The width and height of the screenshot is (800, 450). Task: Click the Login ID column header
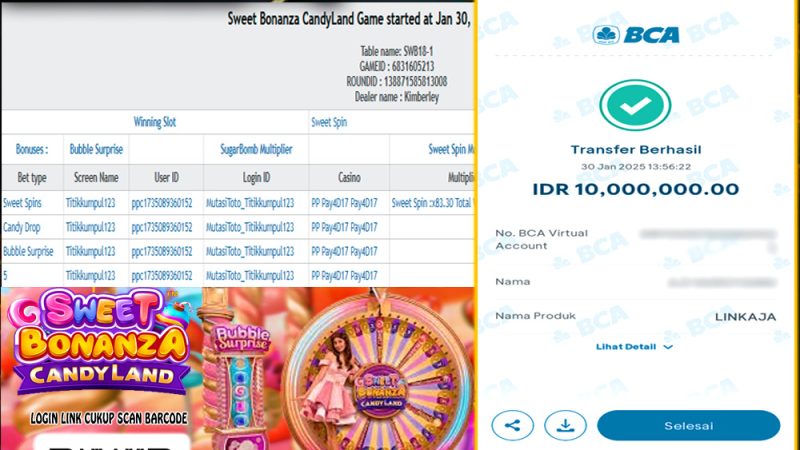pyautogui.click(x=256, y=178)
